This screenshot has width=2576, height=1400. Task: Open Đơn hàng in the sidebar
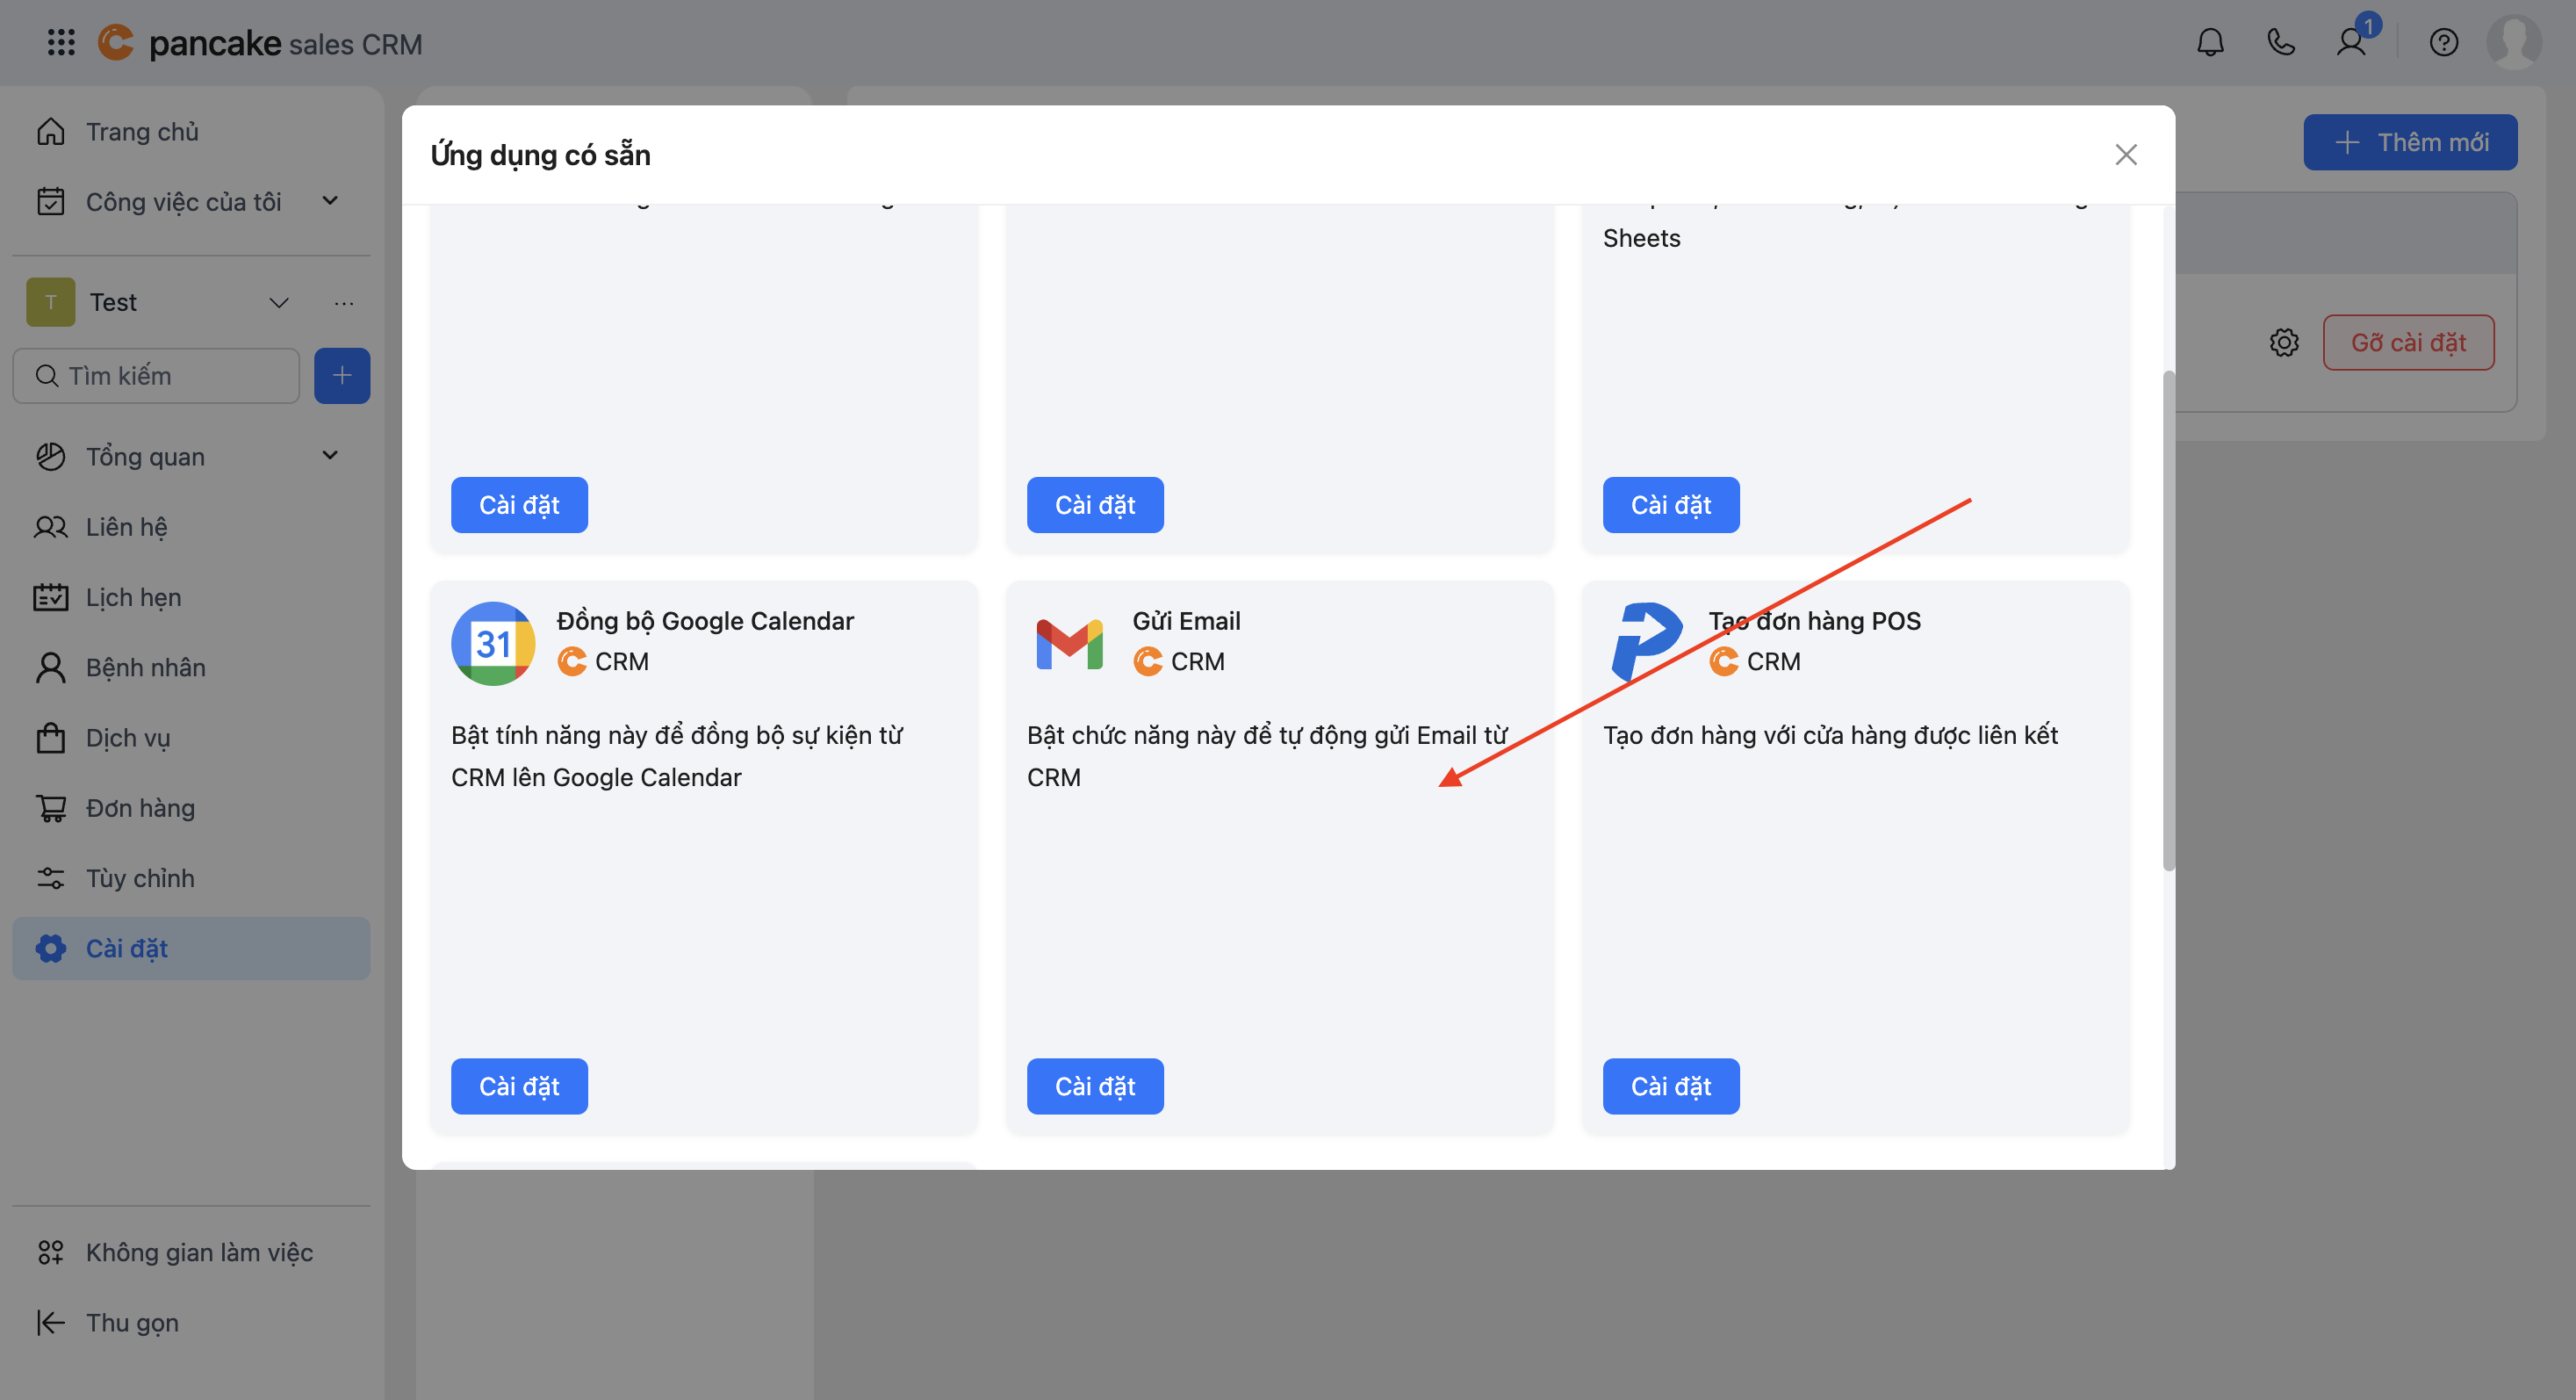click(x=140, y=808)
